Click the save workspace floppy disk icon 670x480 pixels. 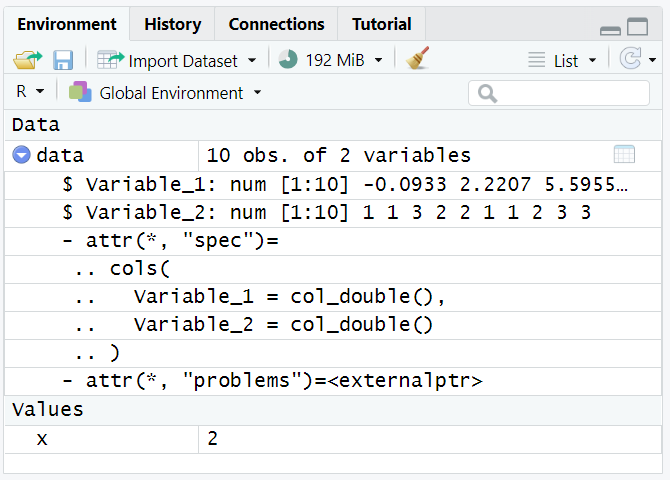pyautogui.click(x=62, y=60)
